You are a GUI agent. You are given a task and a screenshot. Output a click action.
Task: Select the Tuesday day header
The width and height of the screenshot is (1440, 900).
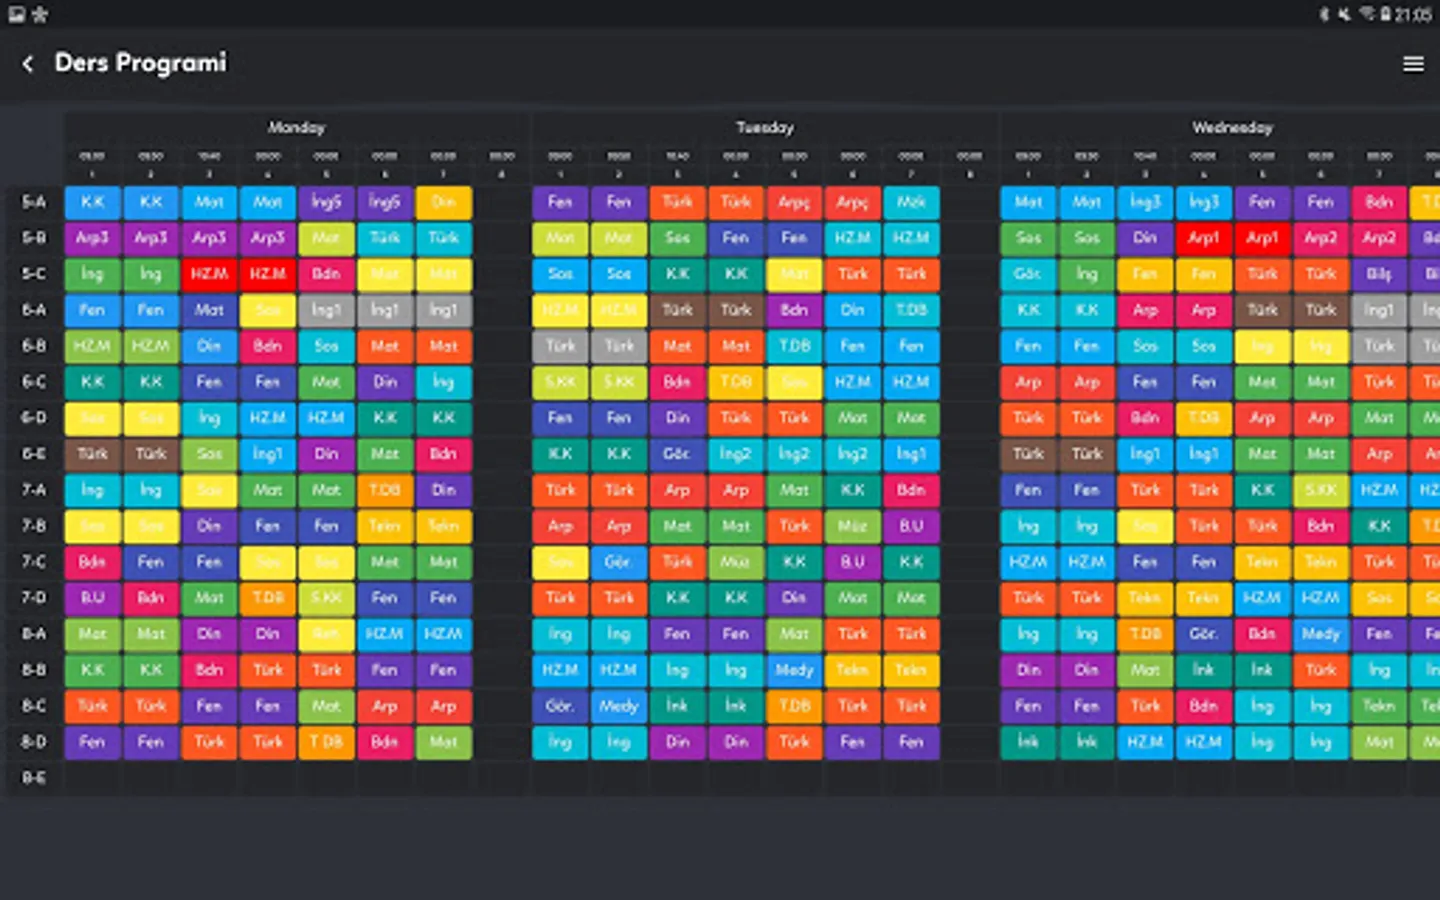(764, 127)
